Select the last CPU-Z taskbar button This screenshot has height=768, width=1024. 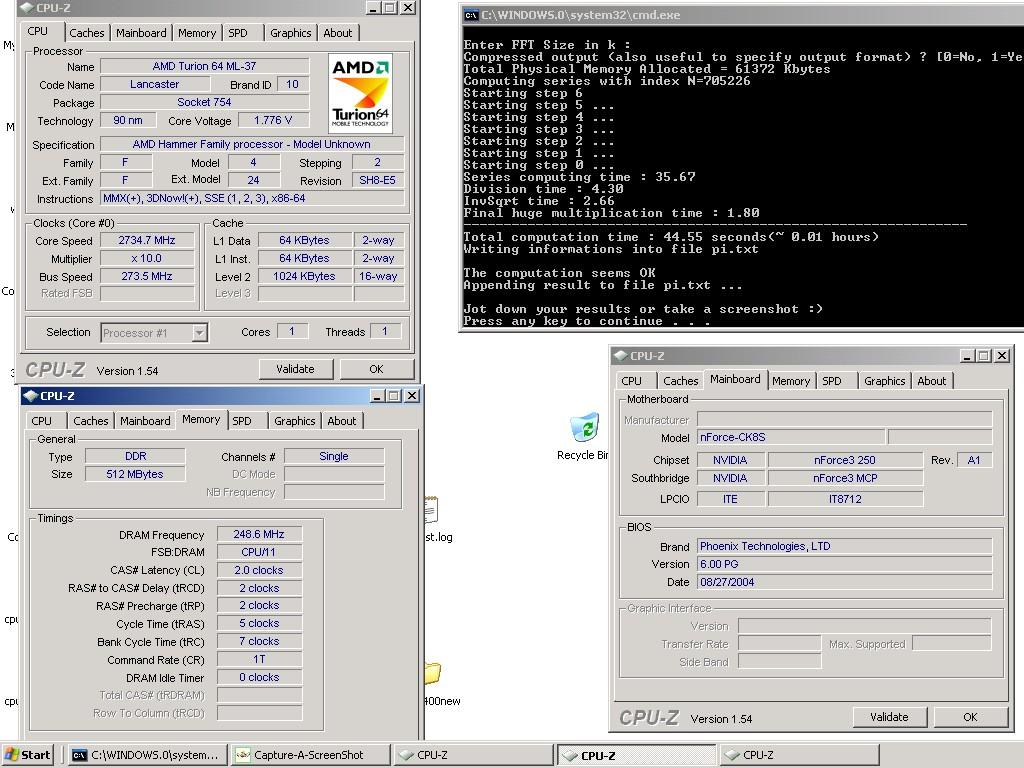click(x=799, y=755)
